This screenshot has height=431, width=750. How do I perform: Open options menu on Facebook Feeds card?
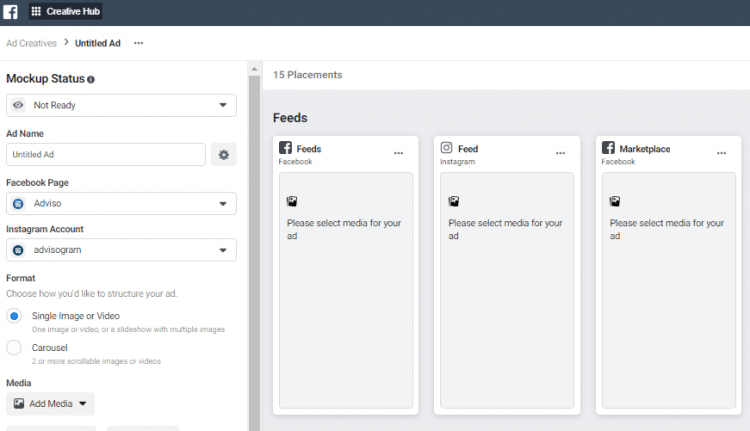click(399, 153)
